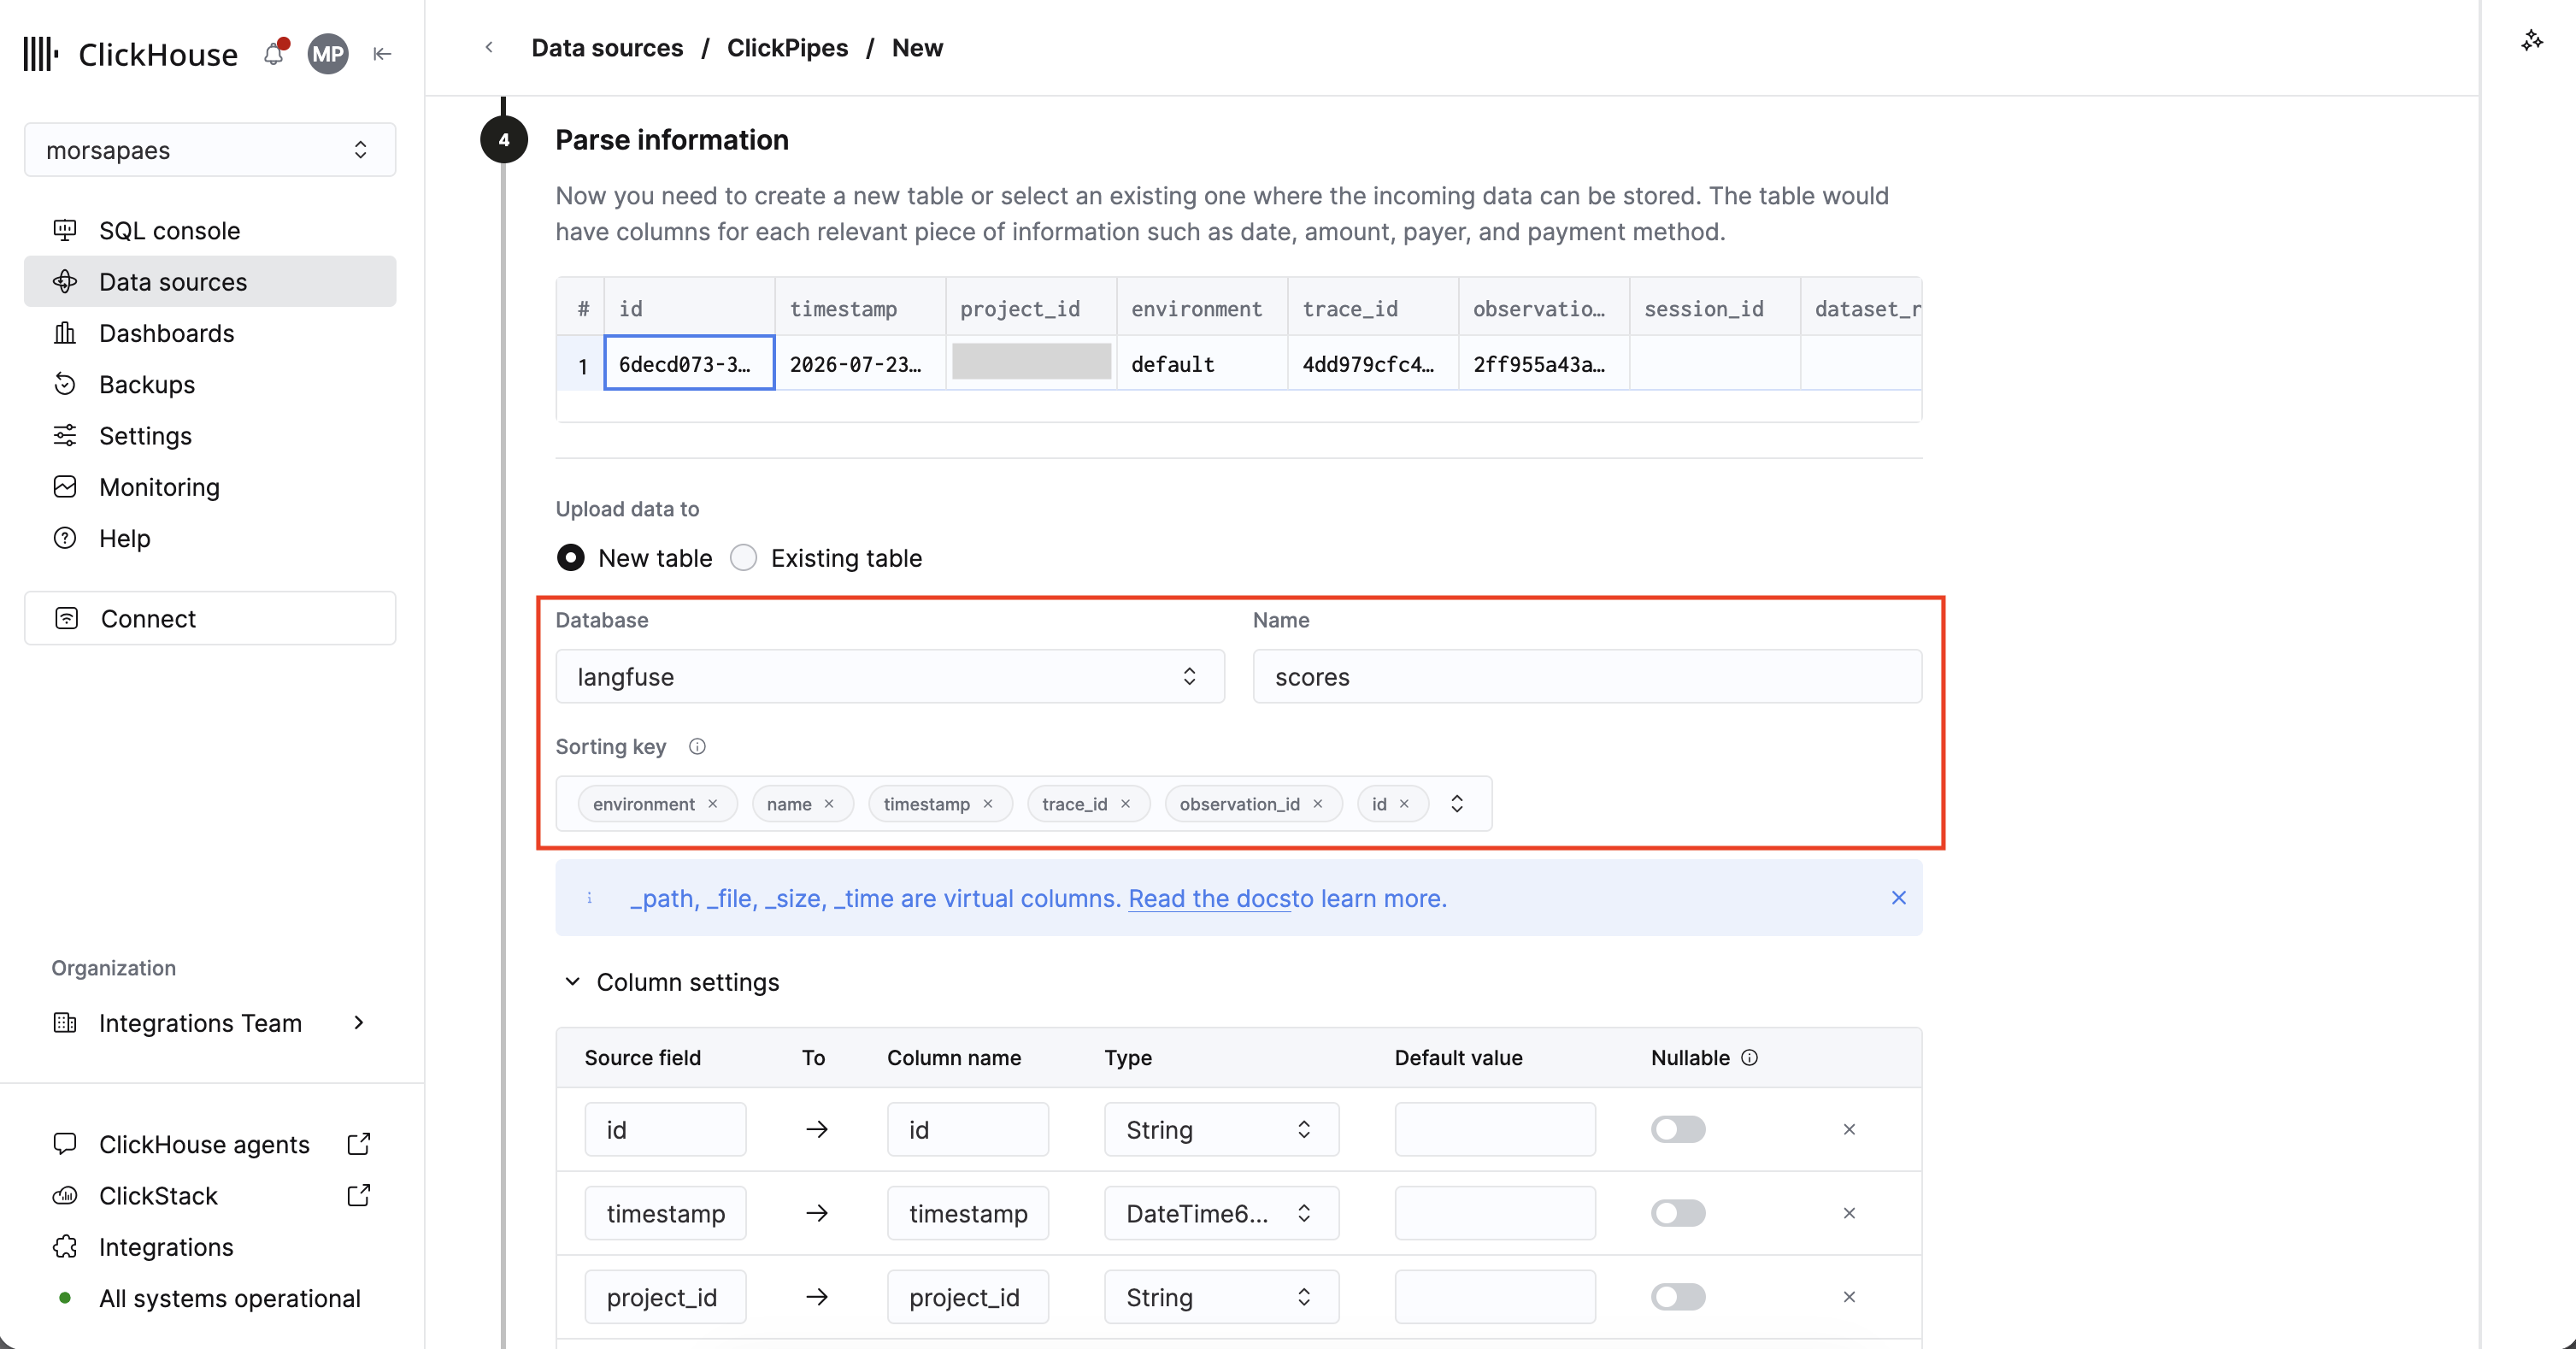The width and height of the screenshot is (2576, 1349).
Task: Remove environment from the sorting key
Action: click(x=713, y=804)
